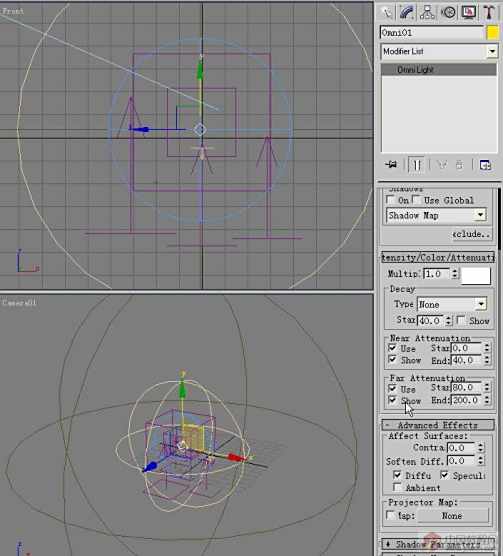Click the Contrast value field
Screen dimensions: 503x556
tap(462, 447)
